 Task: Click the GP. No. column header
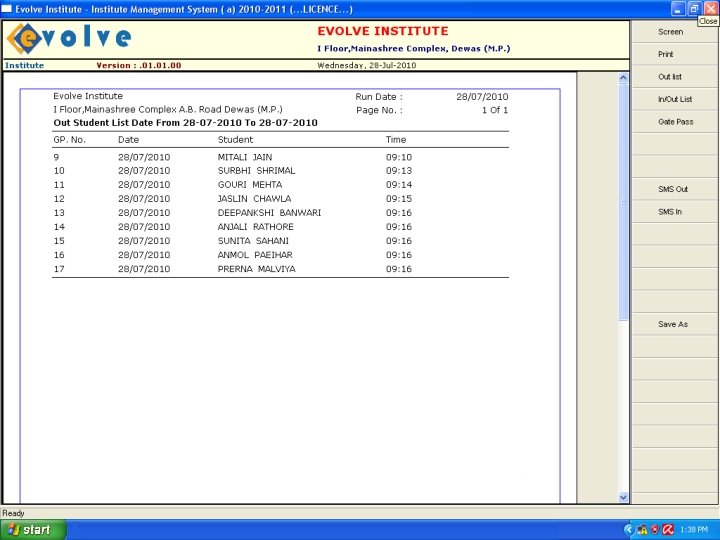click(69, 140)
